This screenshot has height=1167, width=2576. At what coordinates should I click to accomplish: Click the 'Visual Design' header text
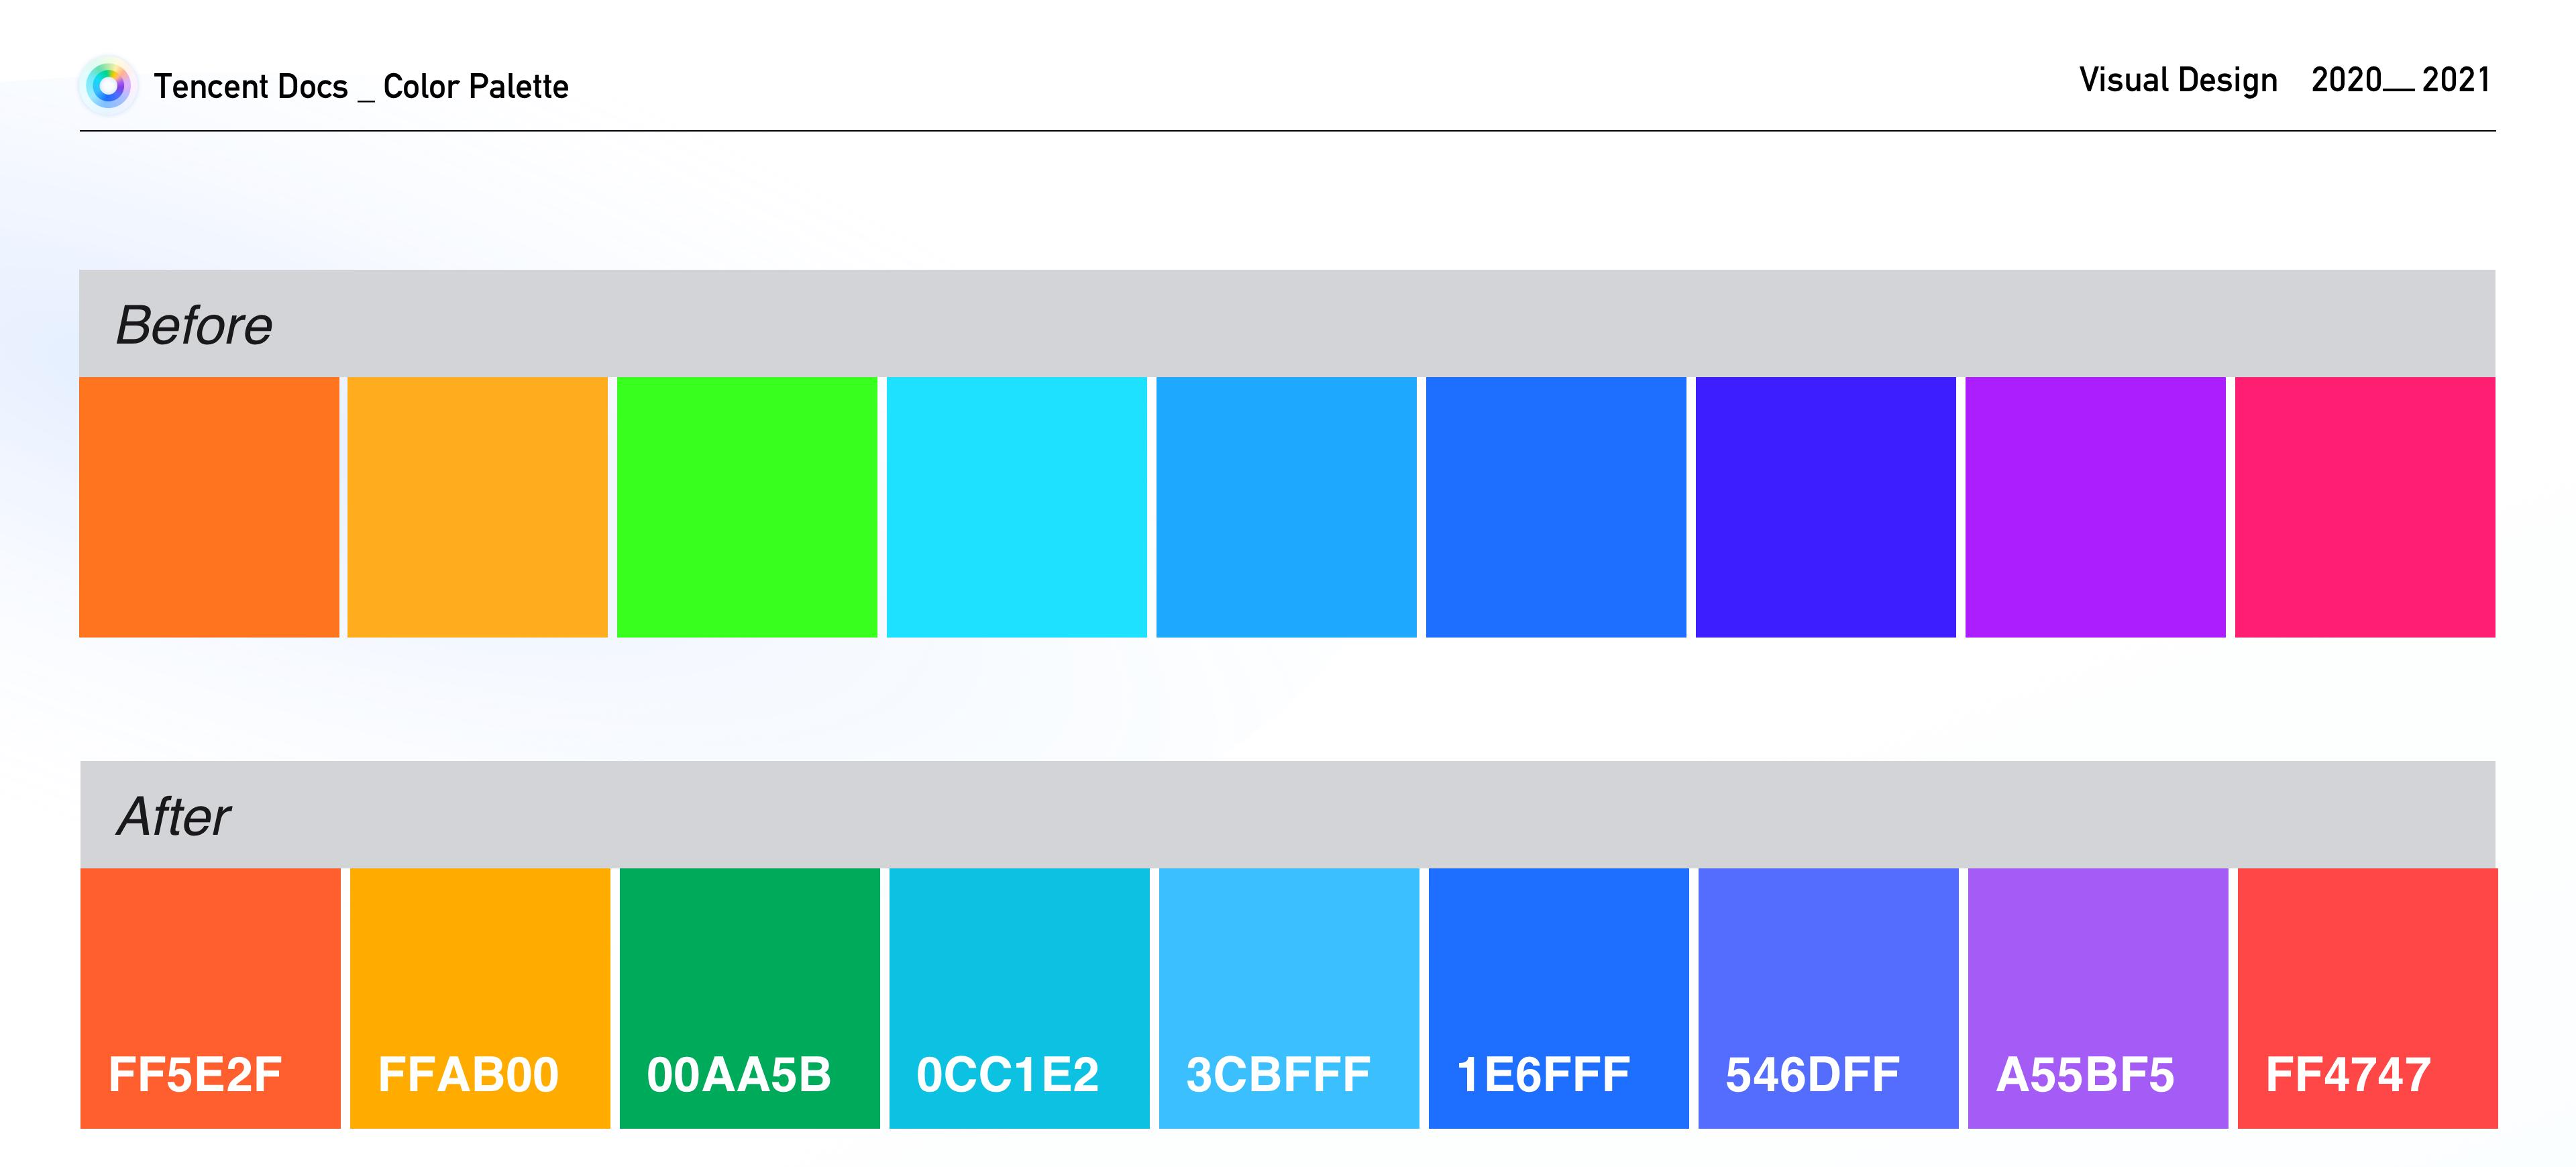coord(2177,80)
